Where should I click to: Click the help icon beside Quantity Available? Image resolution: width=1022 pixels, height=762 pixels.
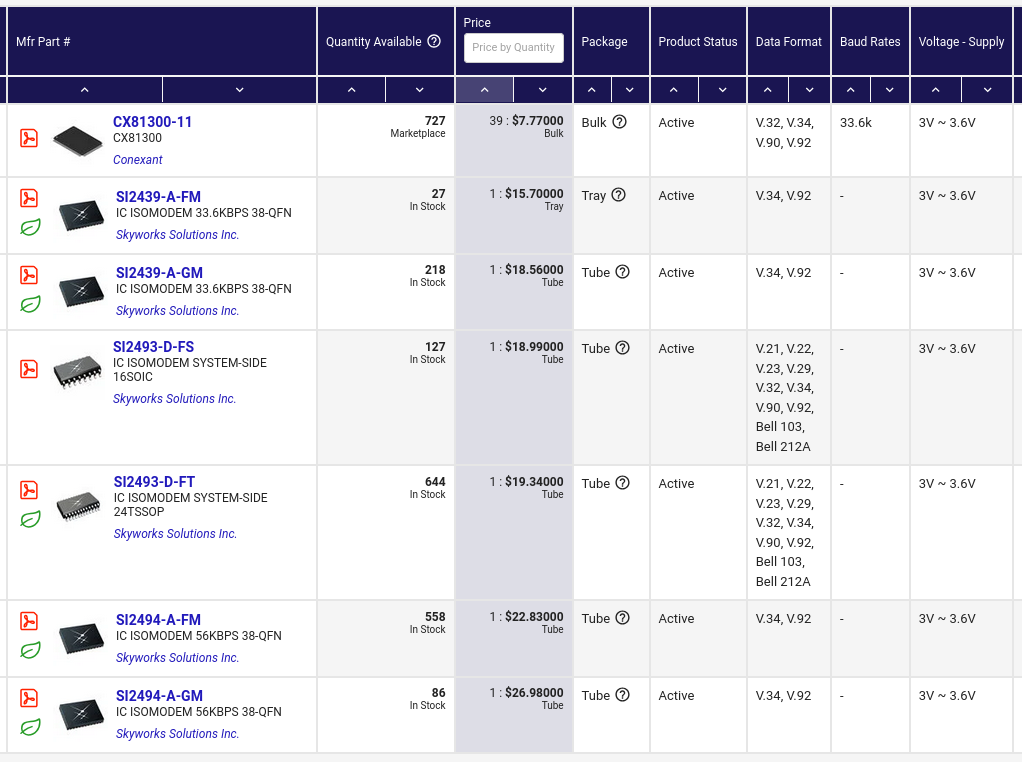(434, 42)
